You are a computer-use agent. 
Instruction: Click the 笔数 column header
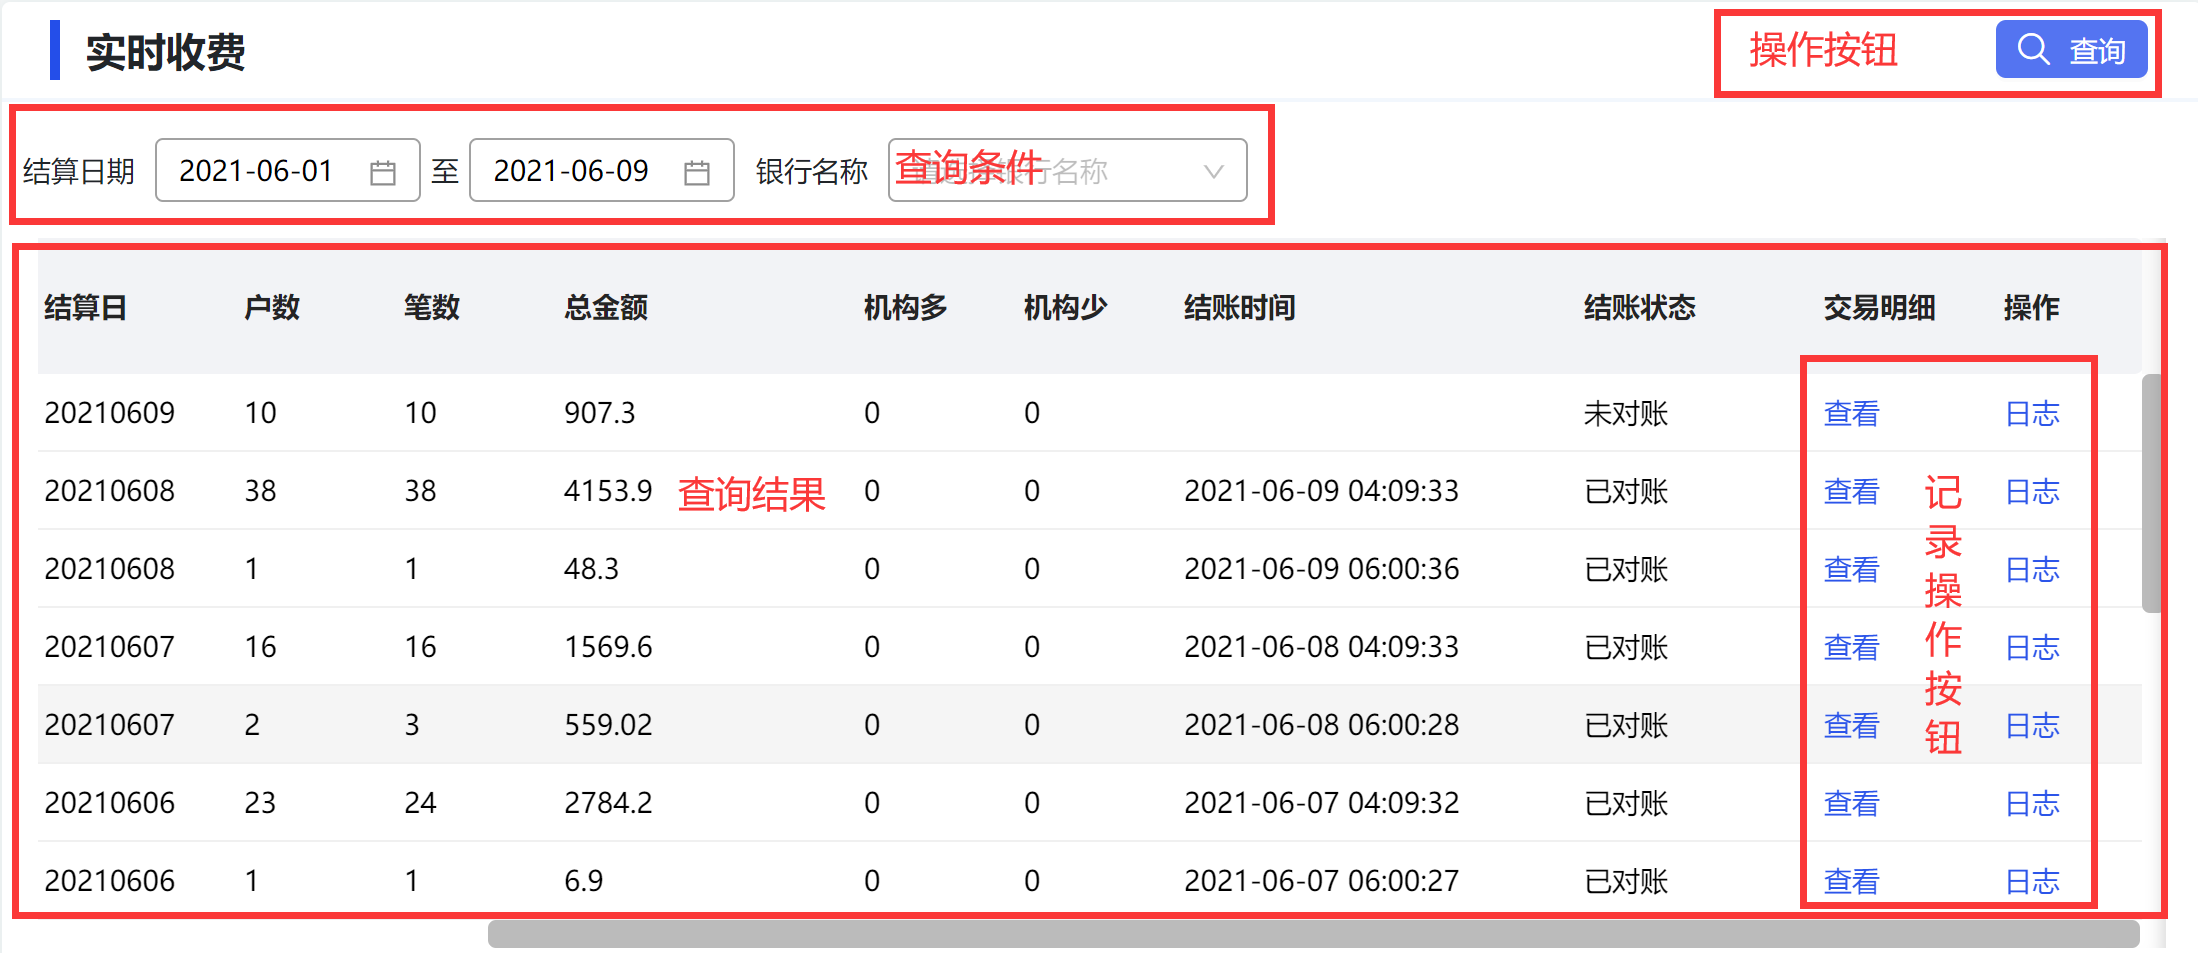pos(432,307)
